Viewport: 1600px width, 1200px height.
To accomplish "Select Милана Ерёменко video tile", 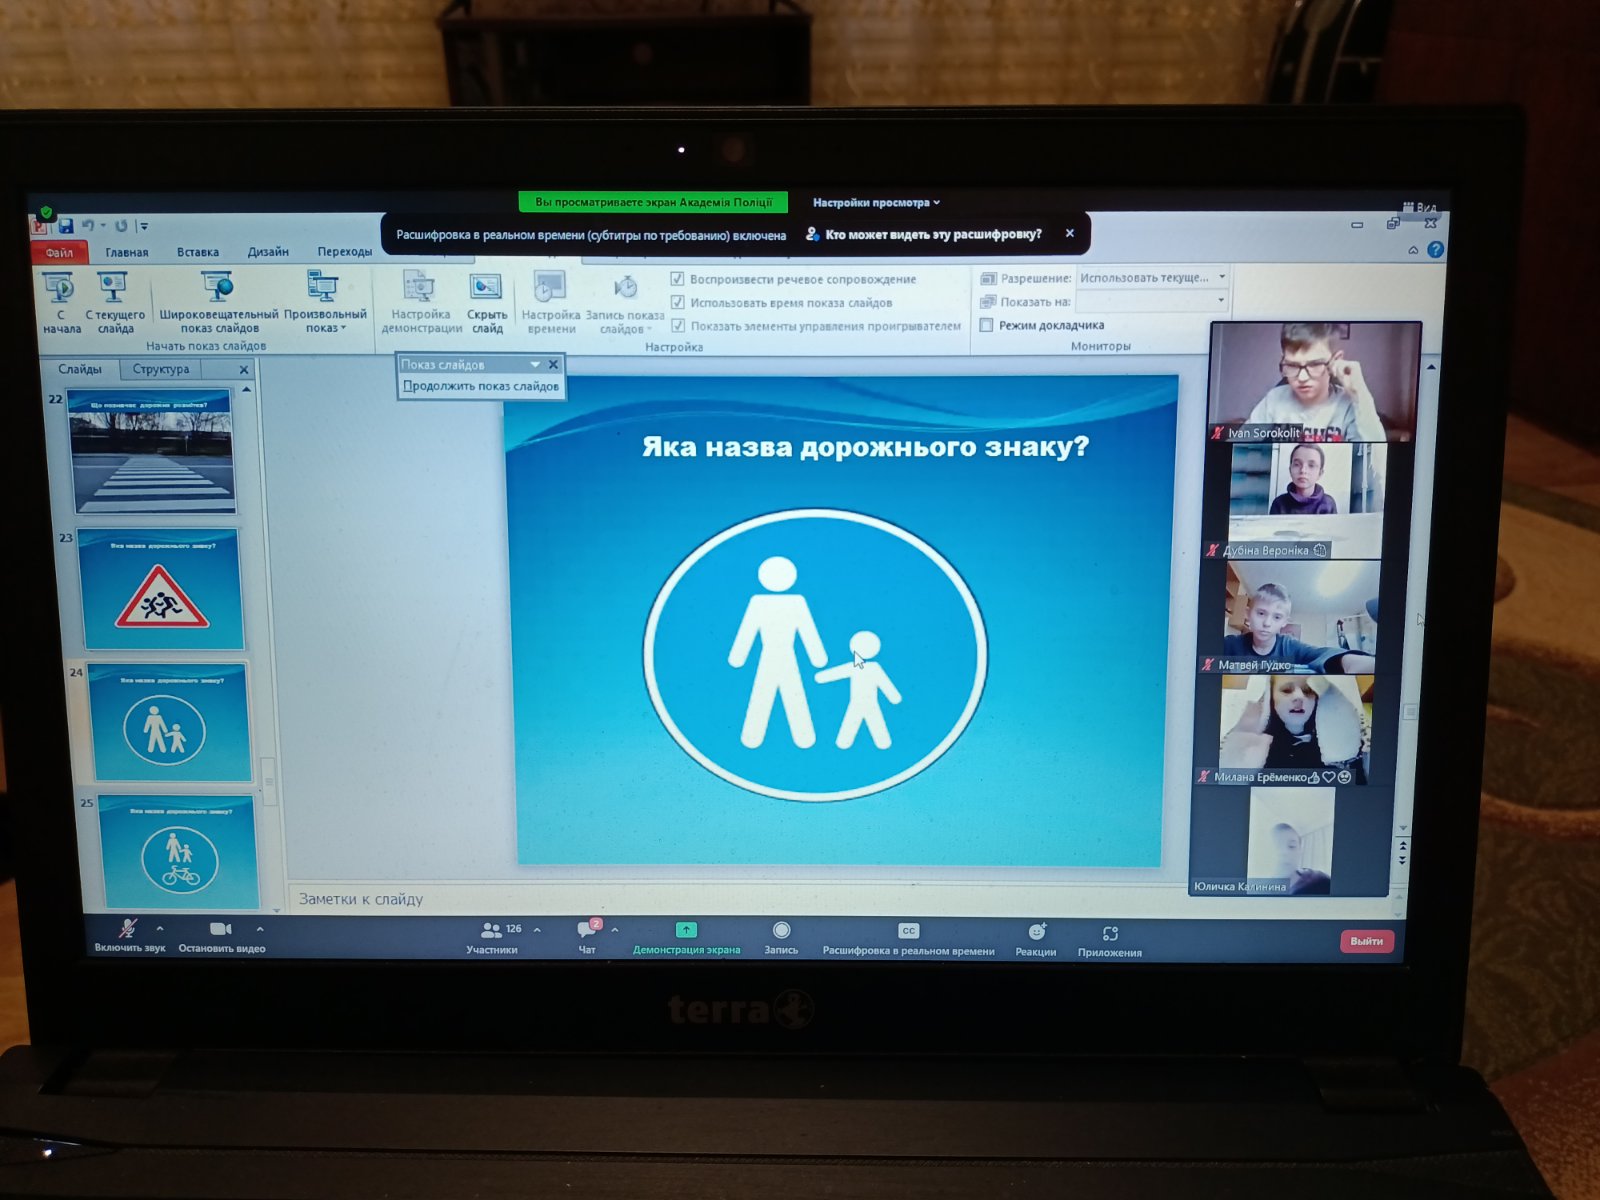I will (x=1296, y=730).
